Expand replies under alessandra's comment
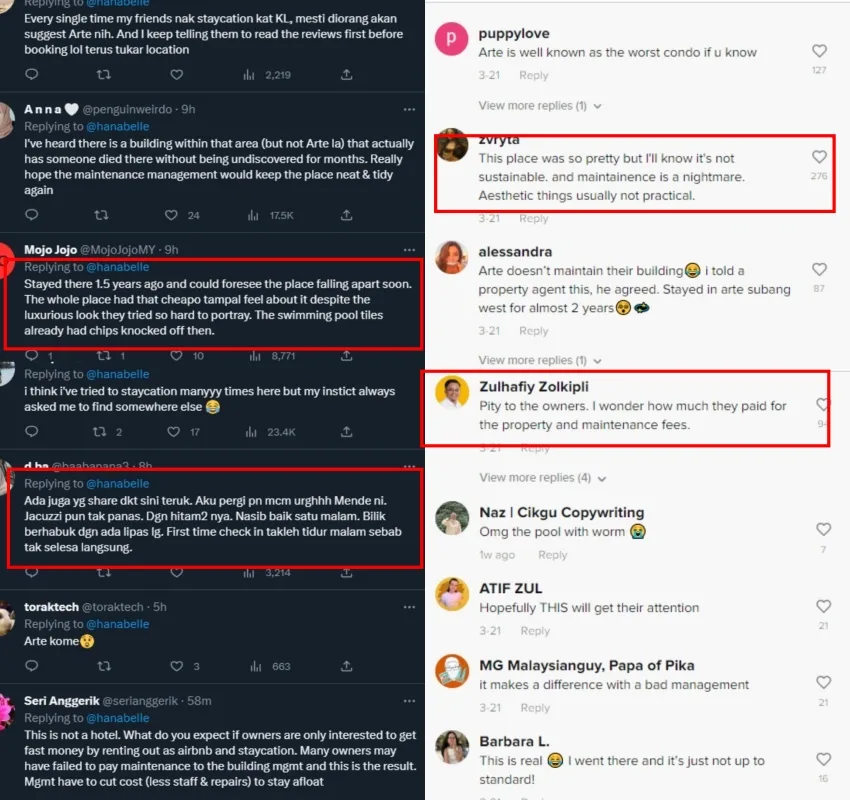The image size is (850, 800). (540, 360)
